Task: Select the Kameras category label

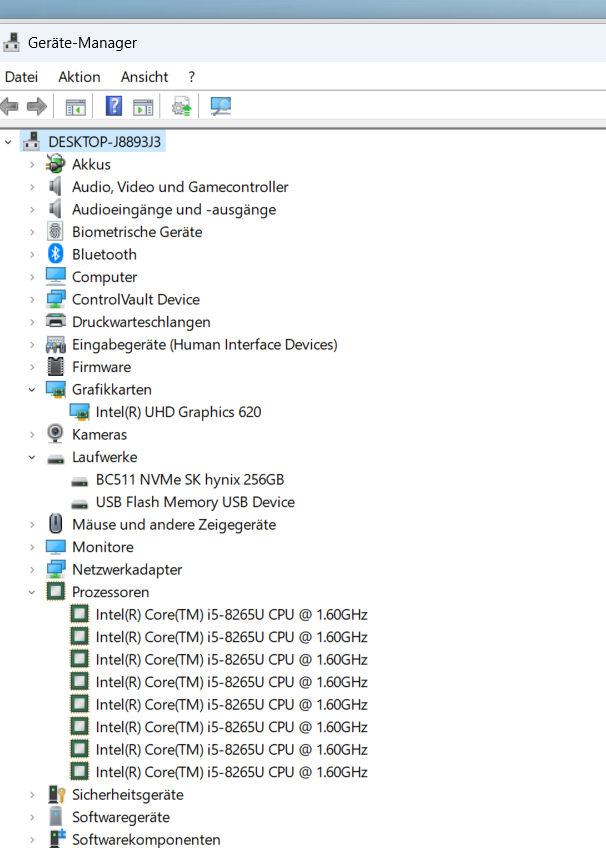Action: point(99,435)
